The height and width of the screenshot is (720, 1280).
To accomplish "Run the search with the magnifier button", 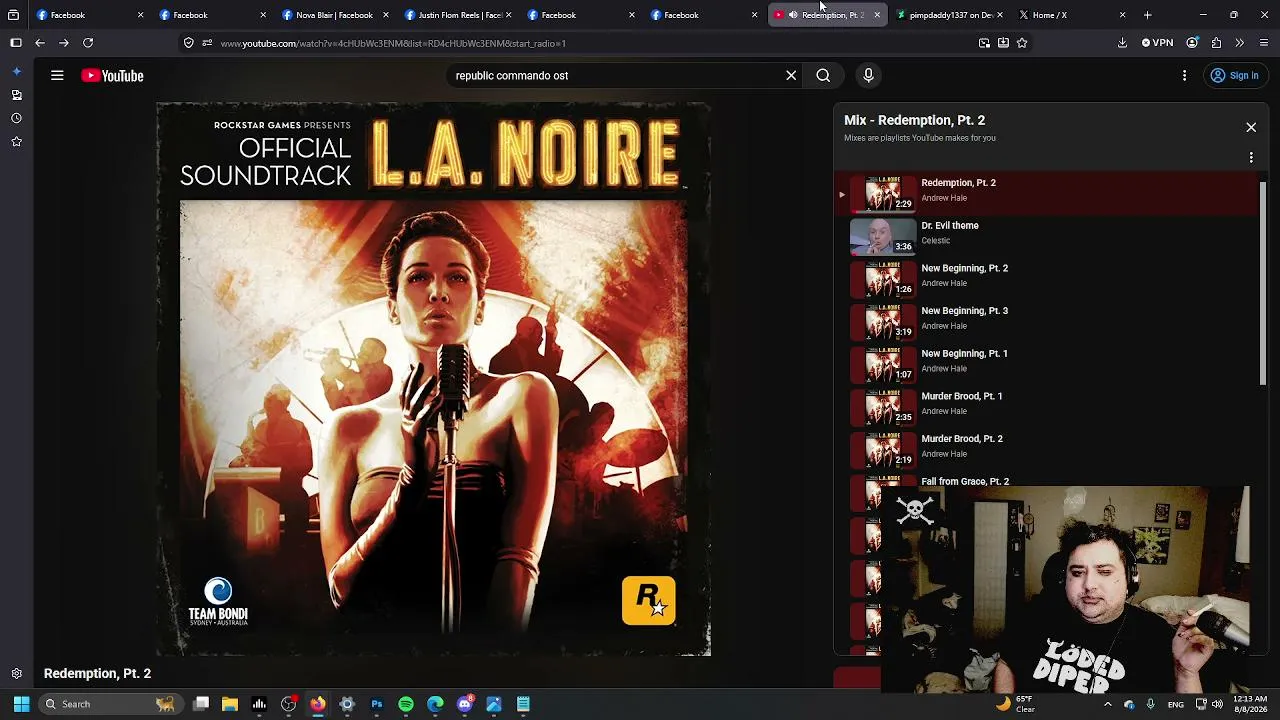I will pos(823,75).
